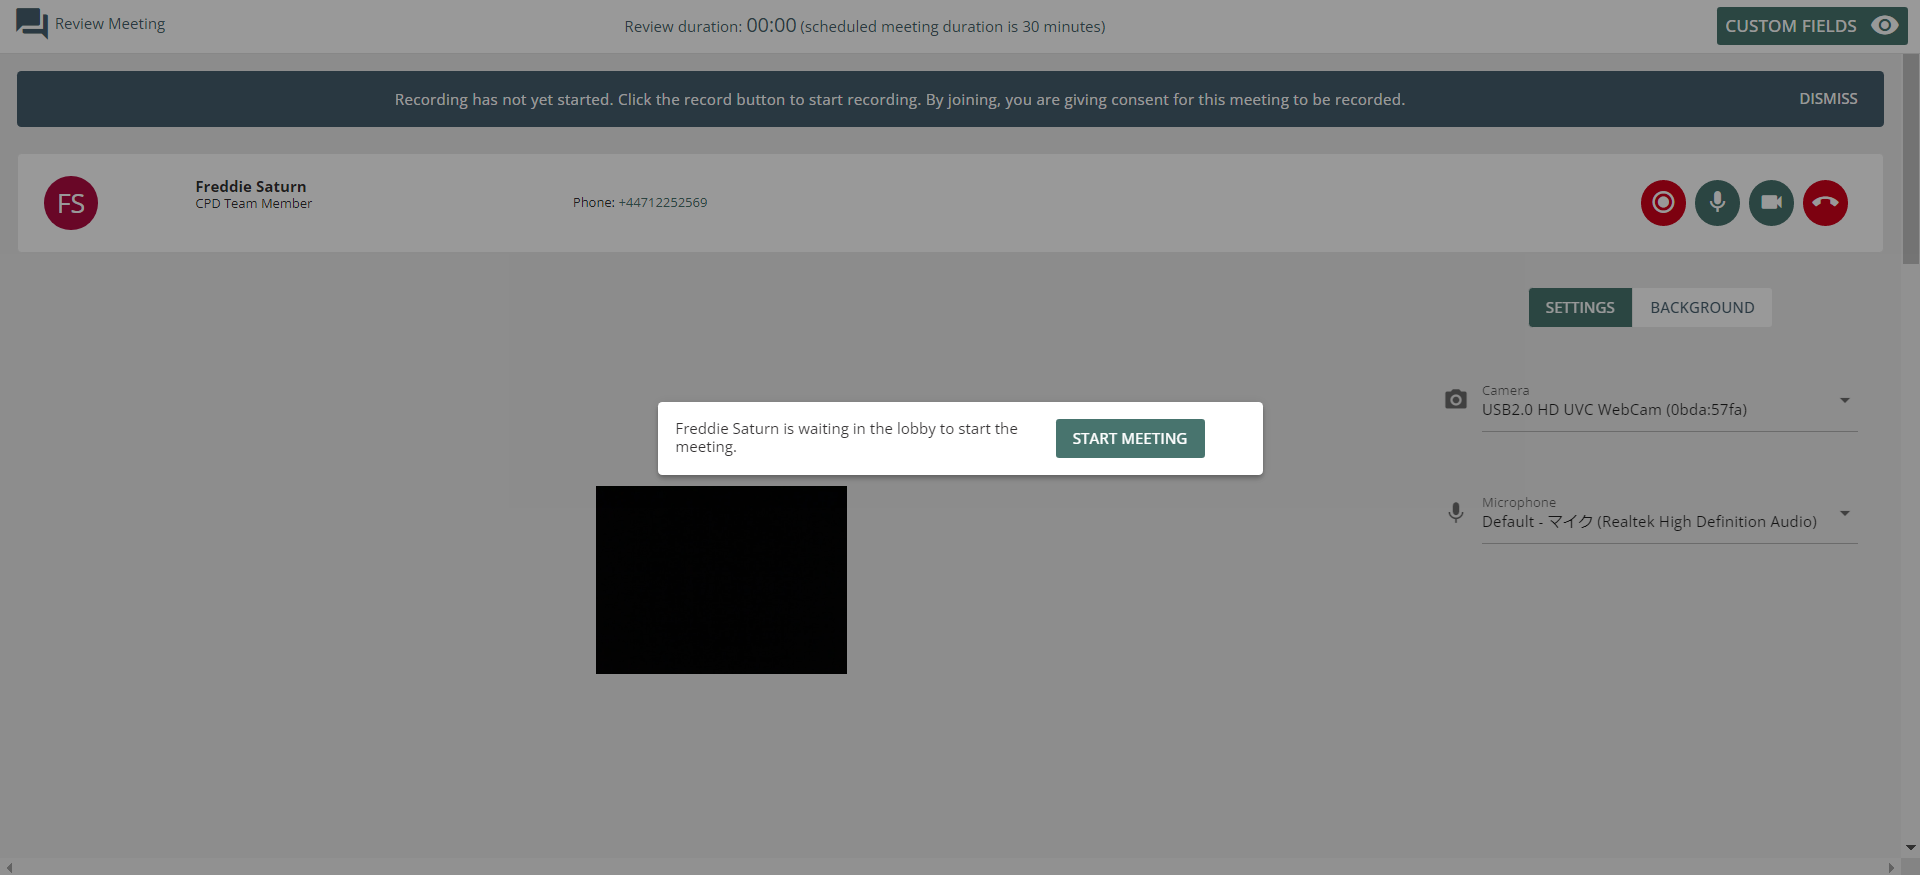Screen dimensions: 1920x875
Task: Dismiss the recording notice banner
Action: click(1828, 99)
